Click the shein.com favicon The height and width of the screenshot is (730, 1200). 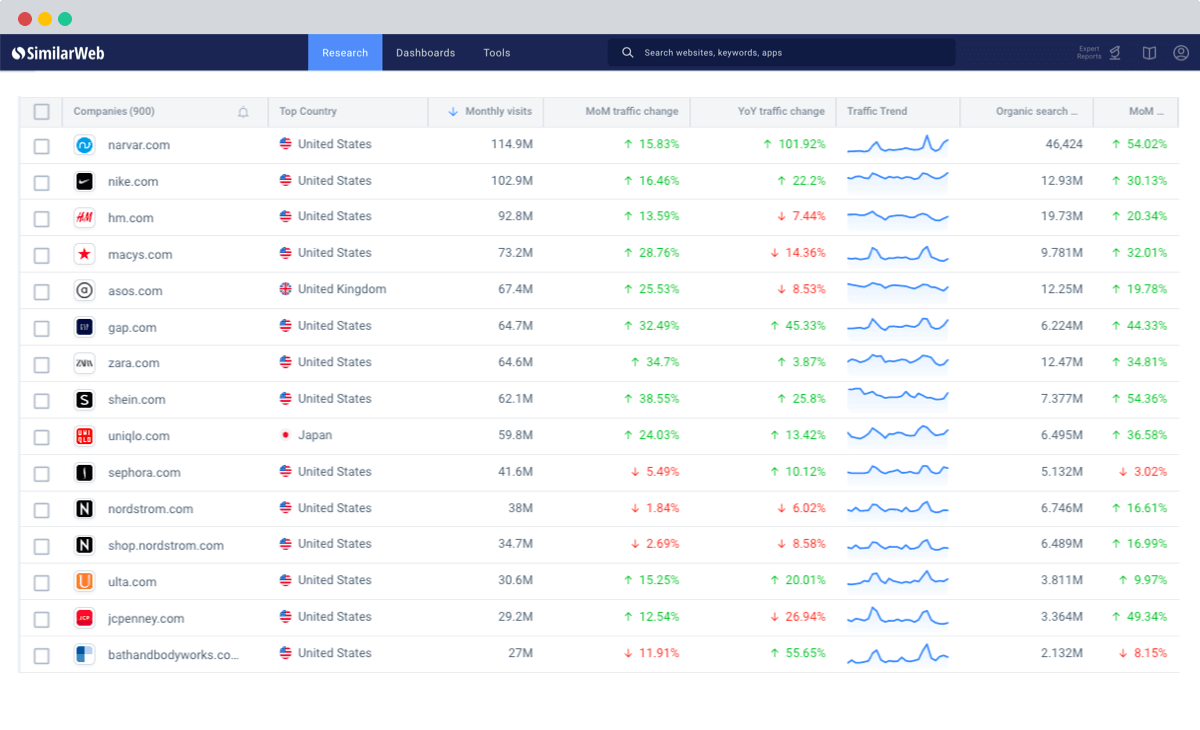click(x=85, y=400)
